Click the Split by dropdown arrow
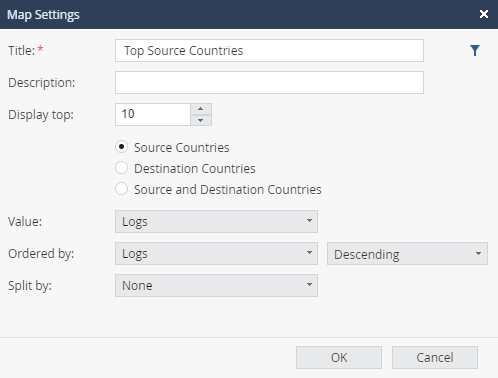The height and width of the screenshot is (378, 498). click(309, 284)
